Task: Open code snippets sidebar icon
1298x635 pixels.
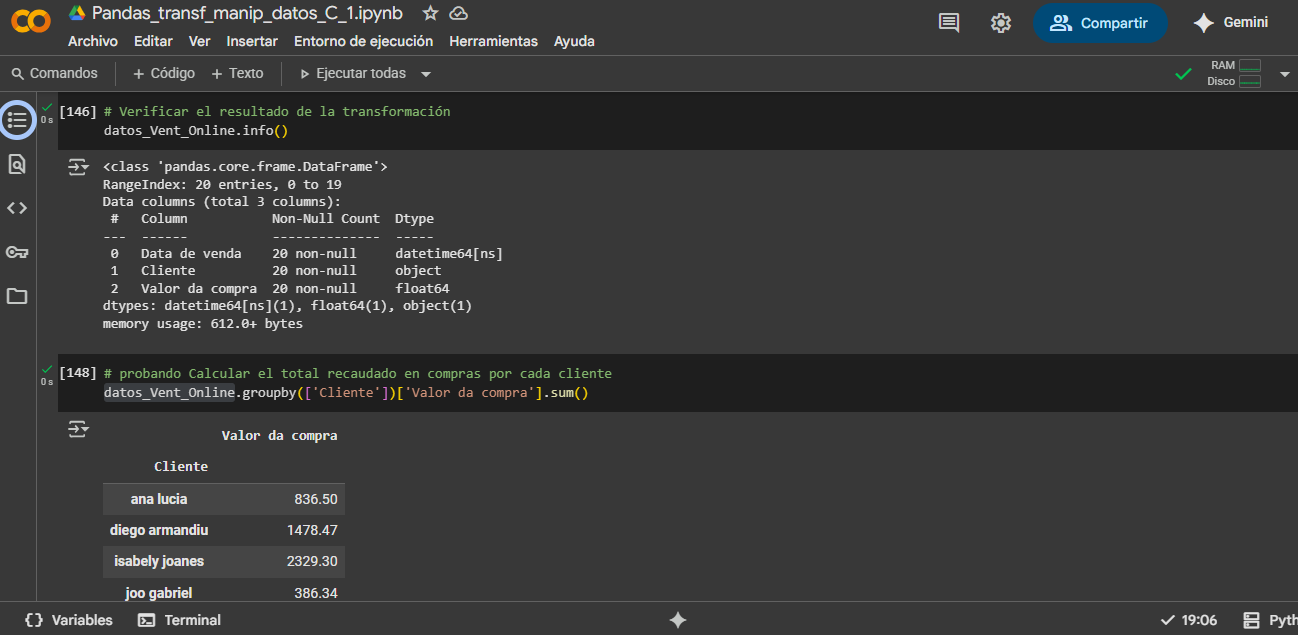Action: coord(17,208)
